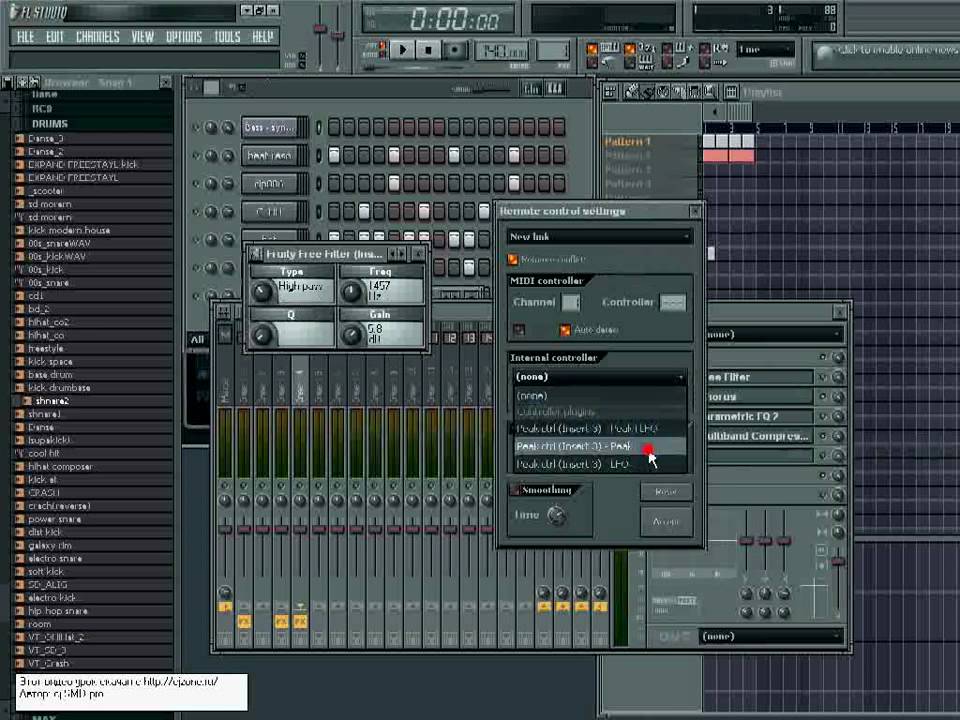
Task: Toggle the Auto detect checkbox
Action: 565,330
